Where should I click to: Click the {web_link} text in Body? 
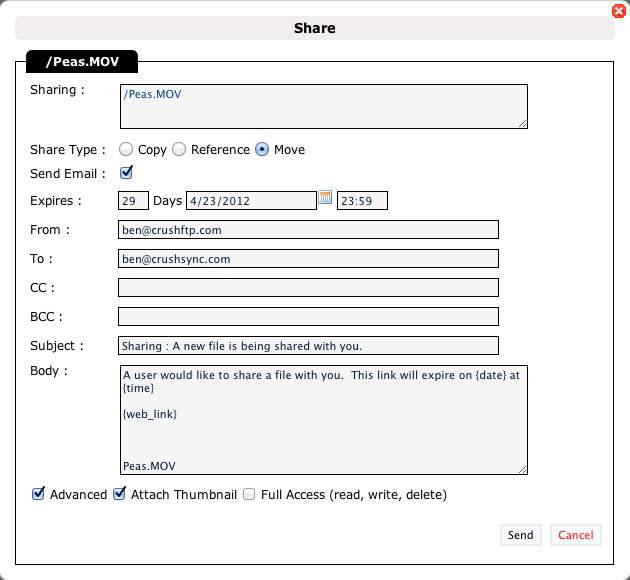pyautogui.click(x=150, y=414)
